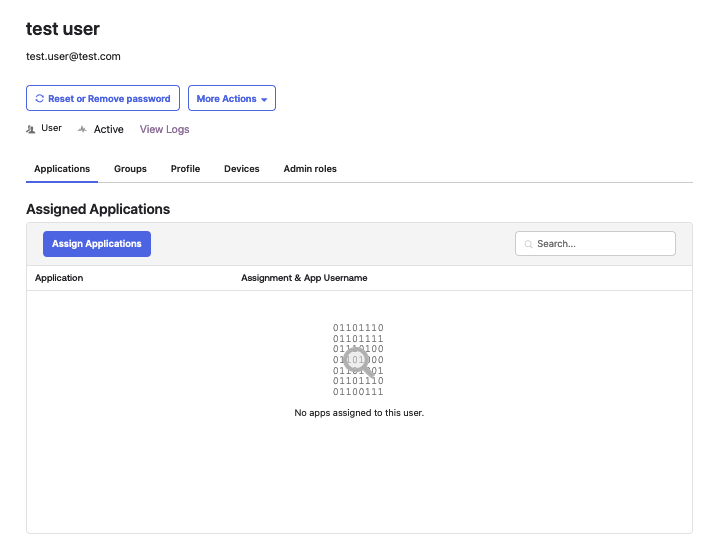Click the 'No apps assigned to this user' message
The height and width of the screenshot is (542, 704).
[359, 413]
